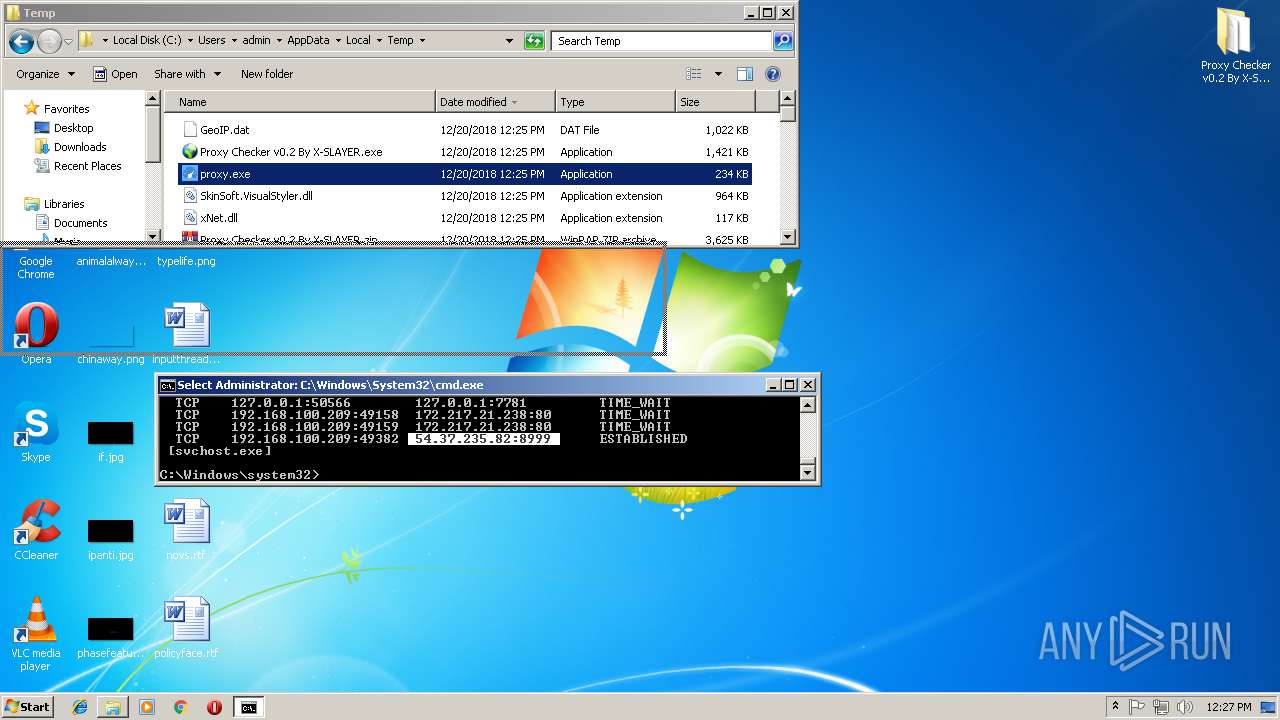Sort by Date modified column header
Image resolution: width=1280 pixels, height=720 pixels.
(496, 102)
